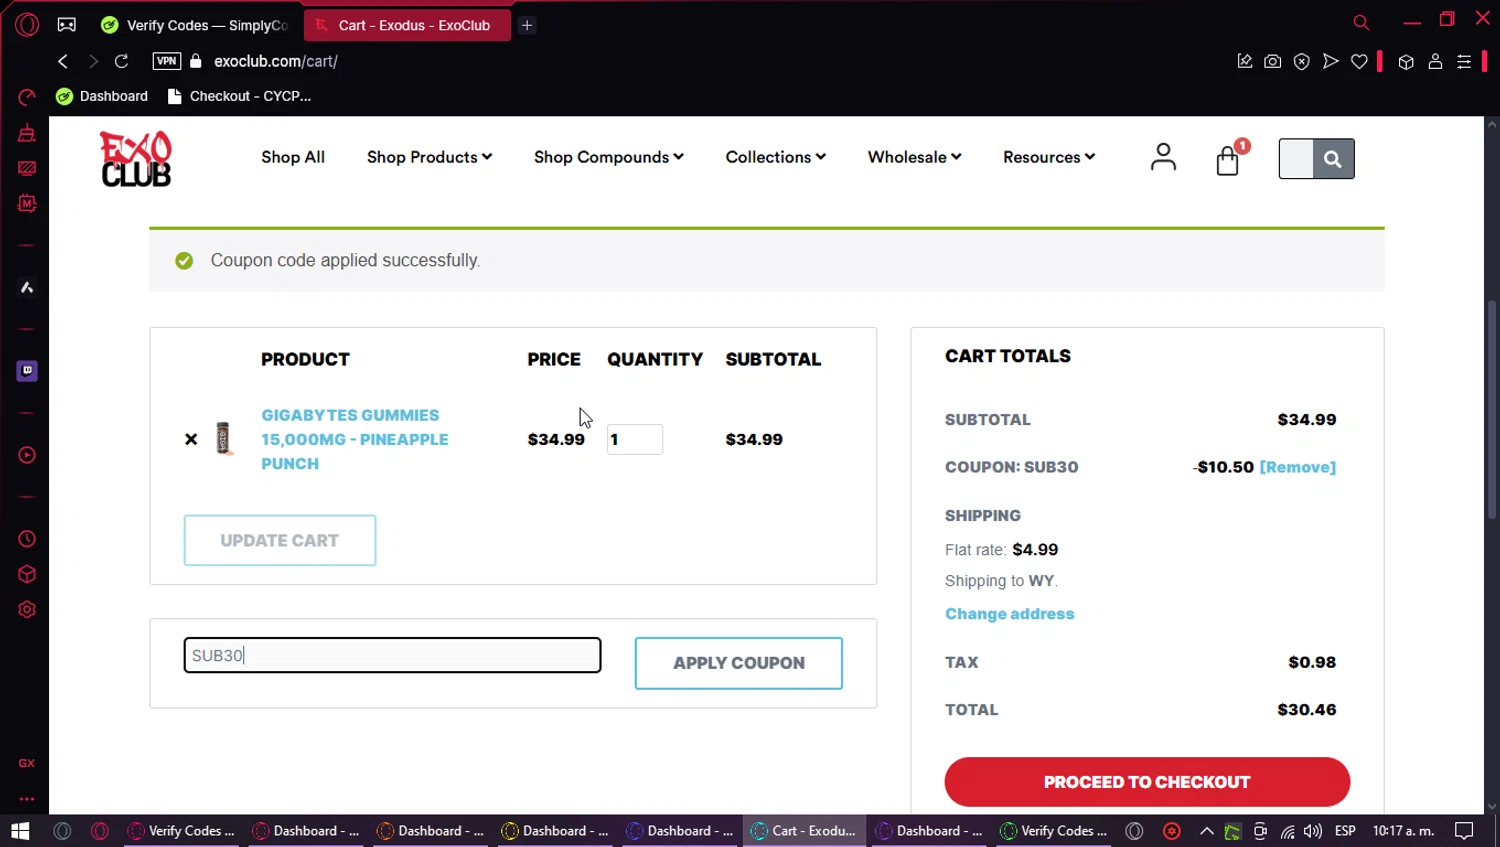Go back to the previous page
This screenshot has height=847, width=1500.
pos(63,61)
